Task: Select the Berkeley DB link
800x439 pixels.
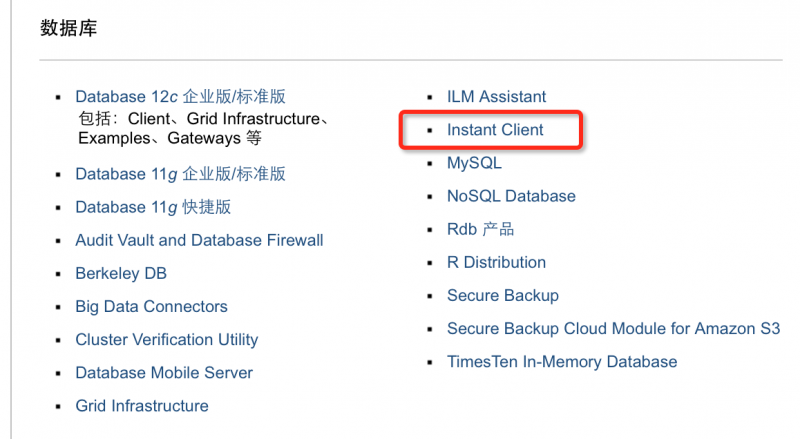Action: click(121, 273)
